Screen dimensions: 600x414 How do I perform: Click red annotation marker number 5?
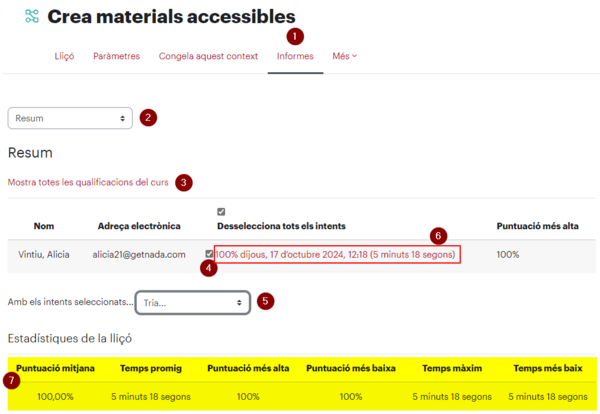click(265, 301)
